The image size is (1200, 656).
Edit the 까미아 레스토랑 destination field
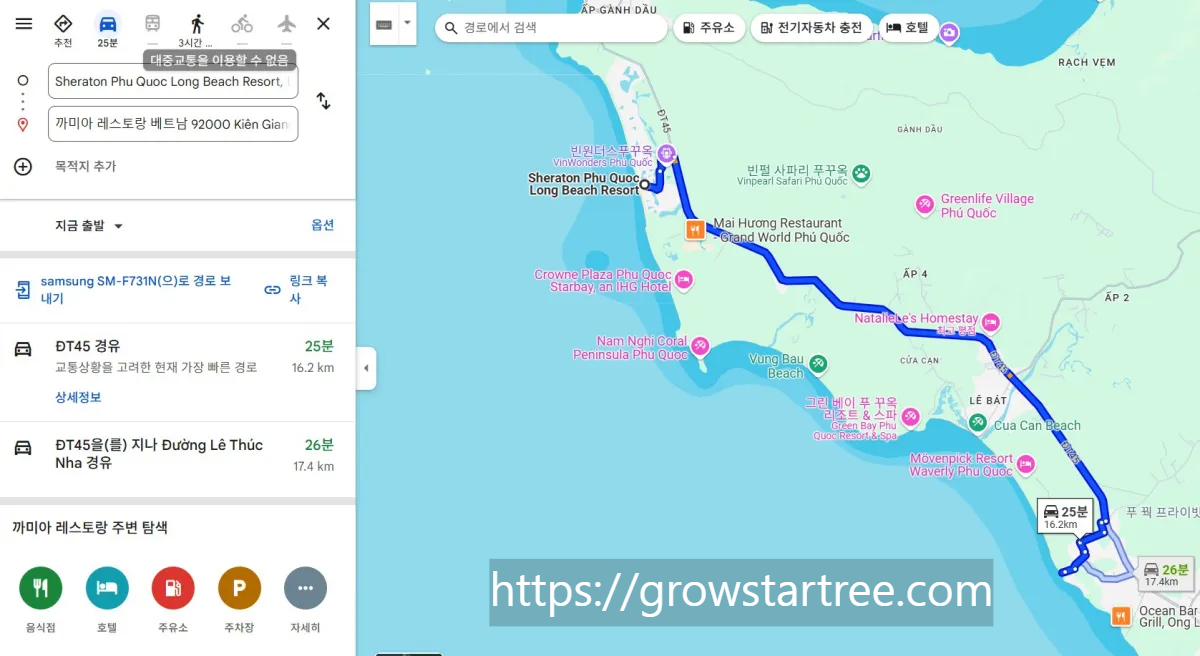pos(173,124)
